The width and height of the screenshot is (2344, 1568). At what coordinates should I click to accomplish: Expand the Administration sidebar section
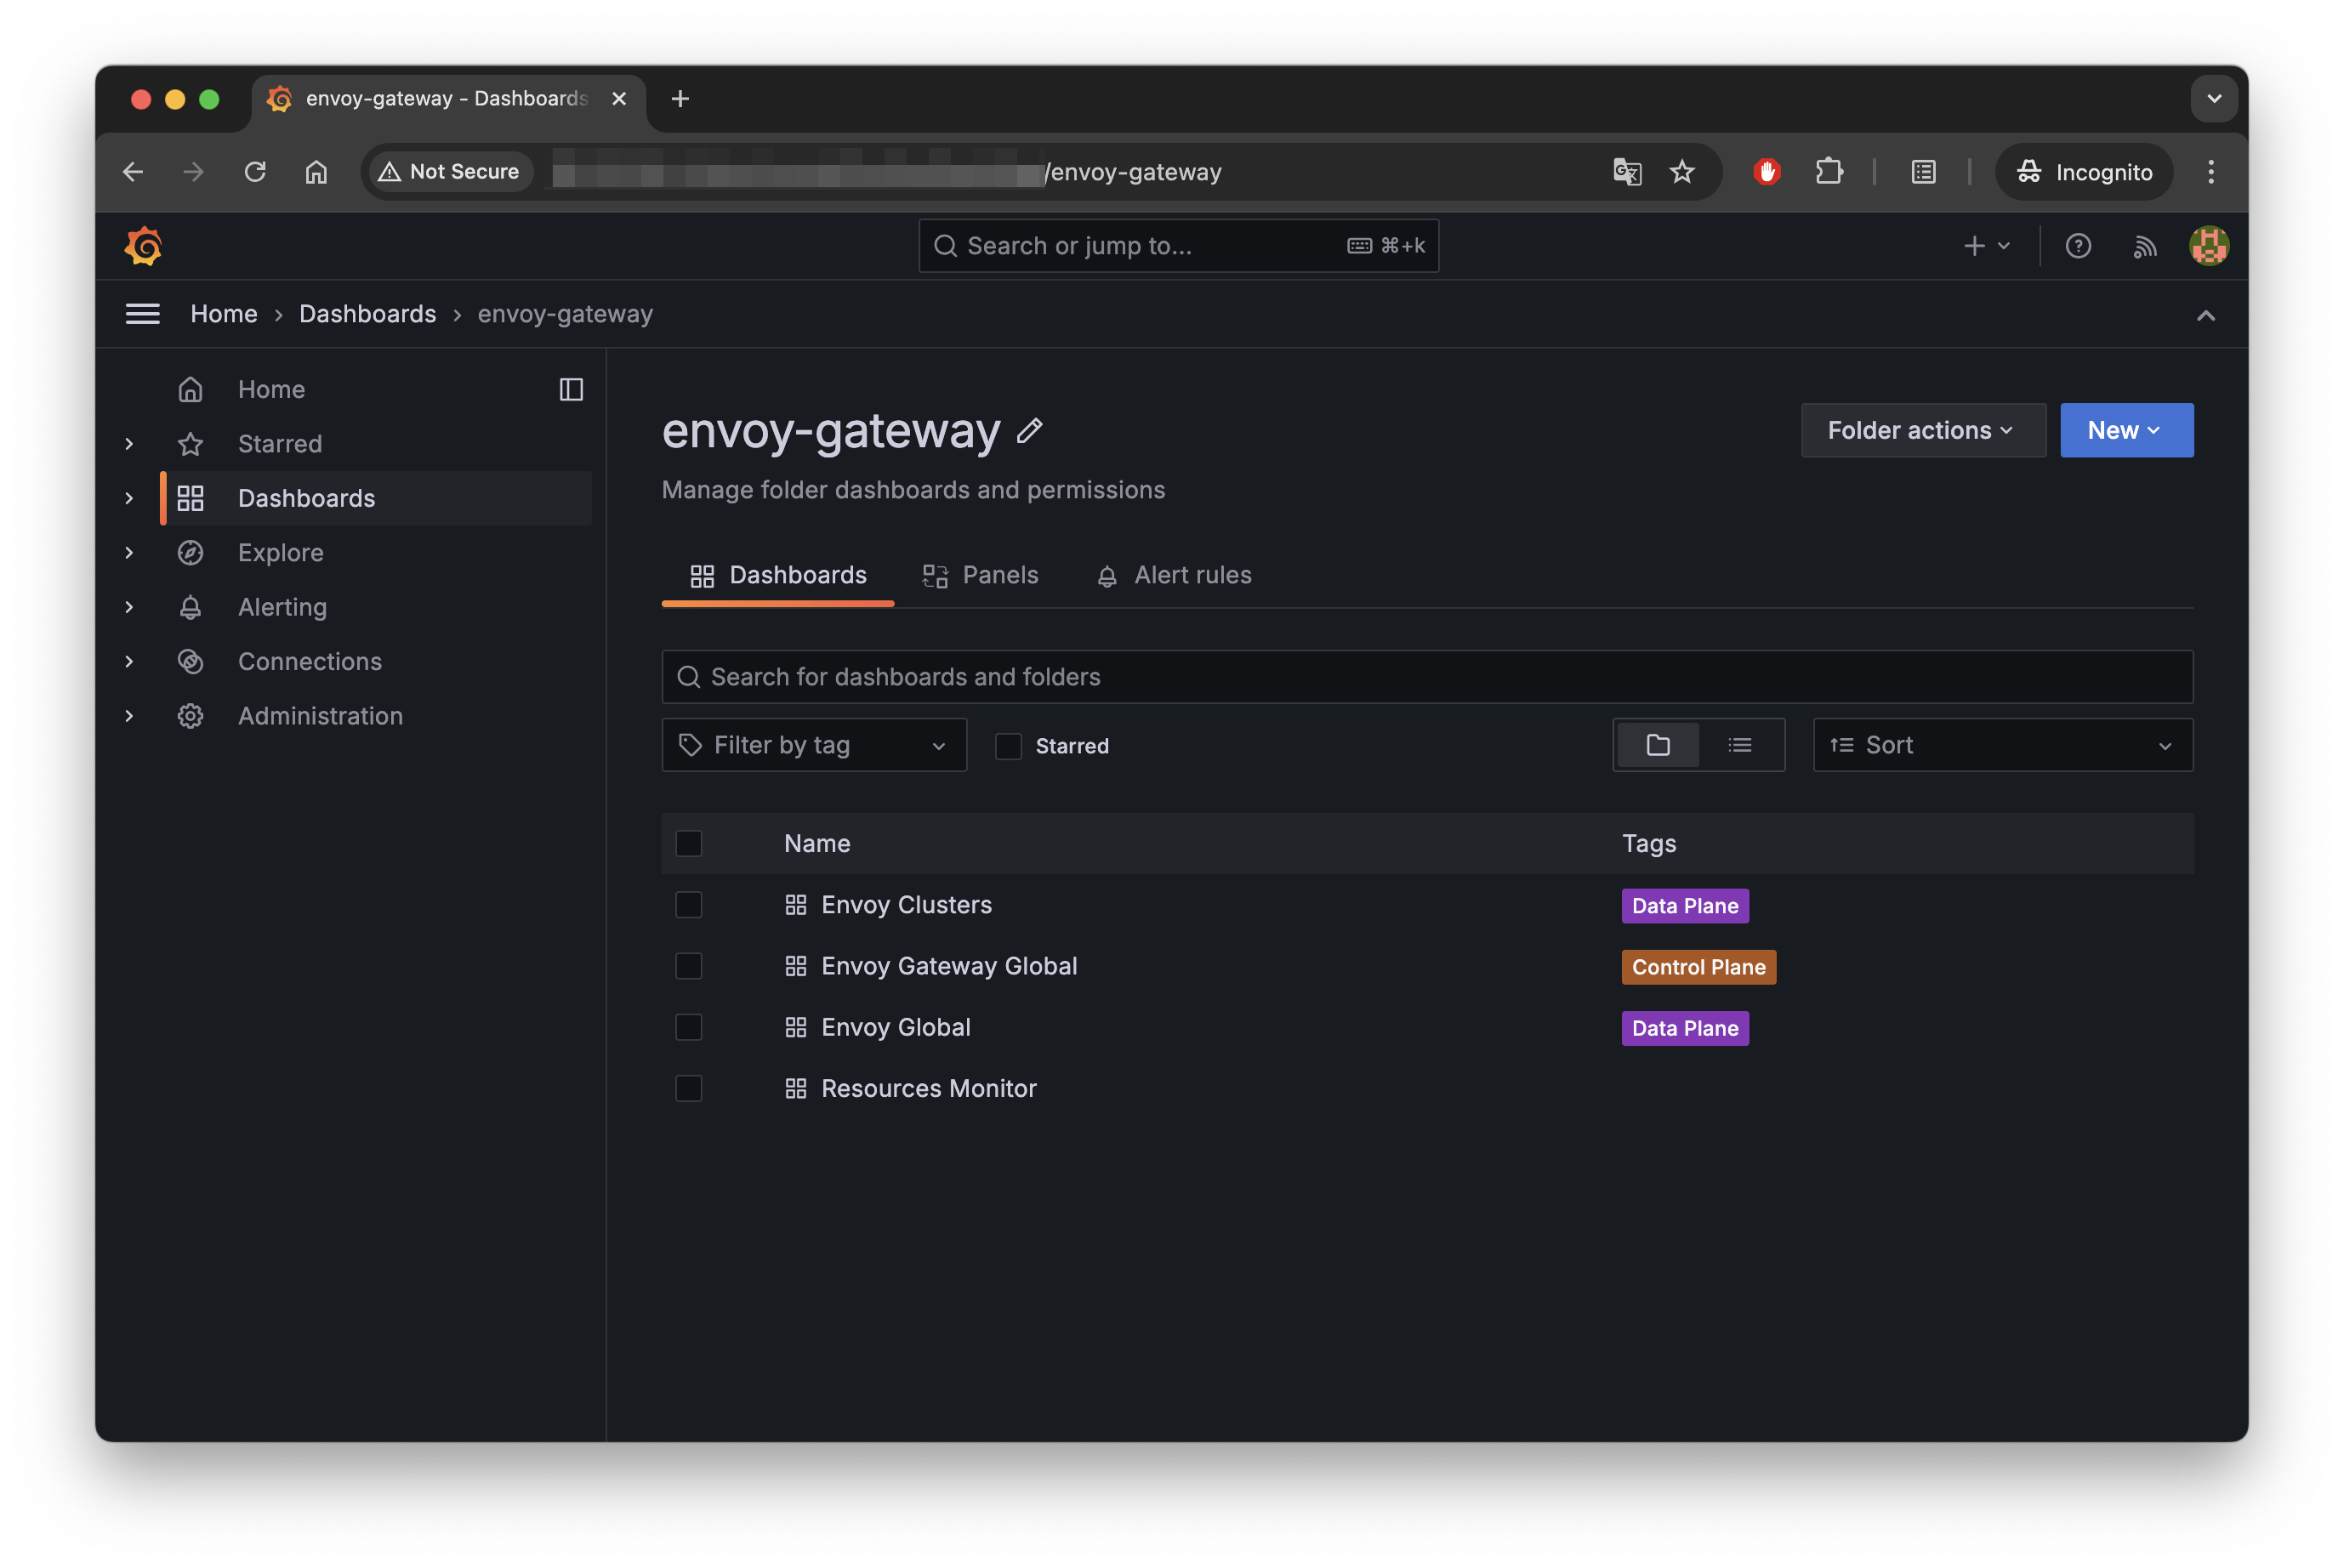click(x=129, y=716)
